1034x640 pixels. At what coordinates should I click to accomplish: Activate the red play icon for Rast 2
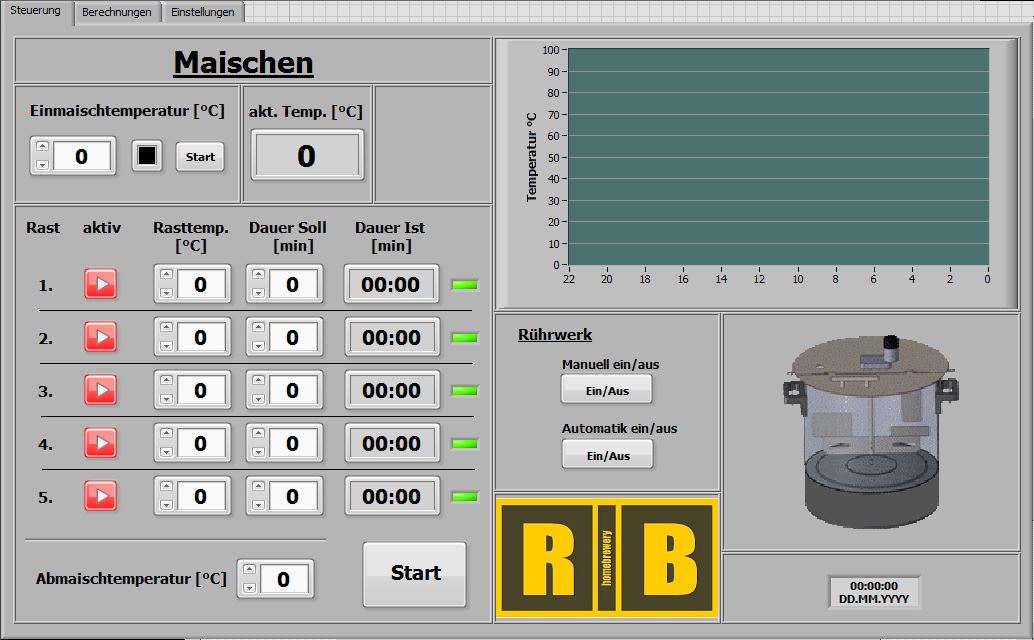coord(100,337)
